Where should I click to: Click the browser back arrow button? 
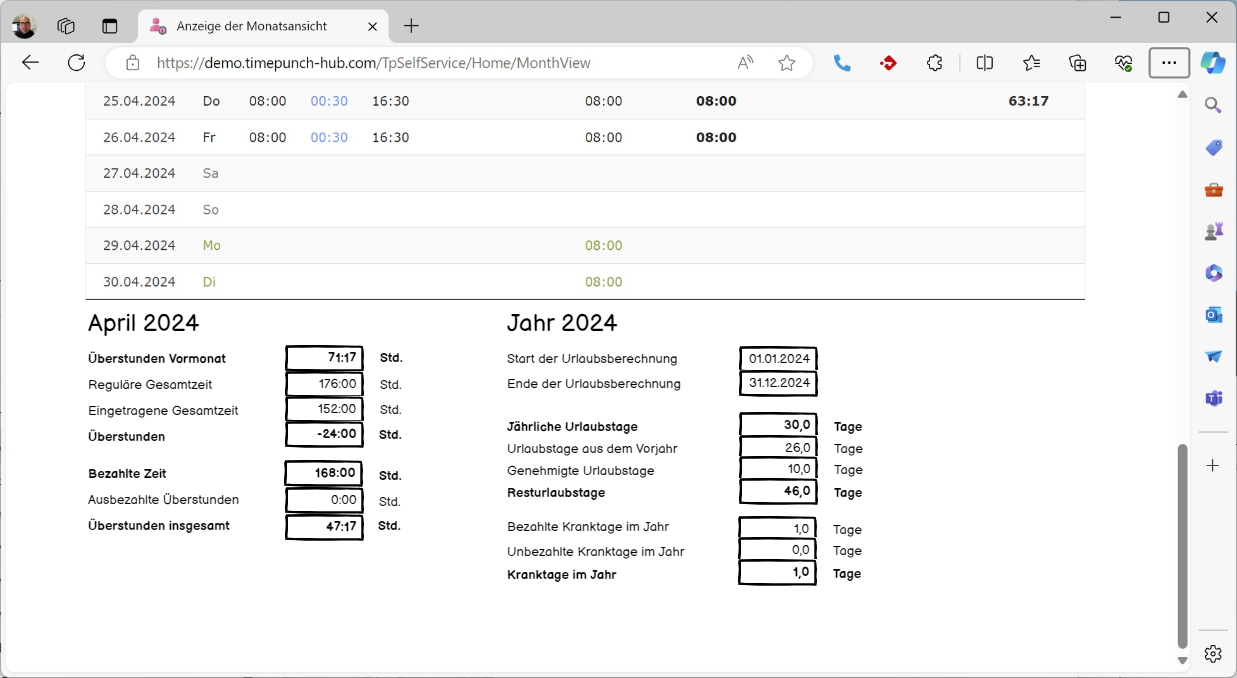[30, 63]
